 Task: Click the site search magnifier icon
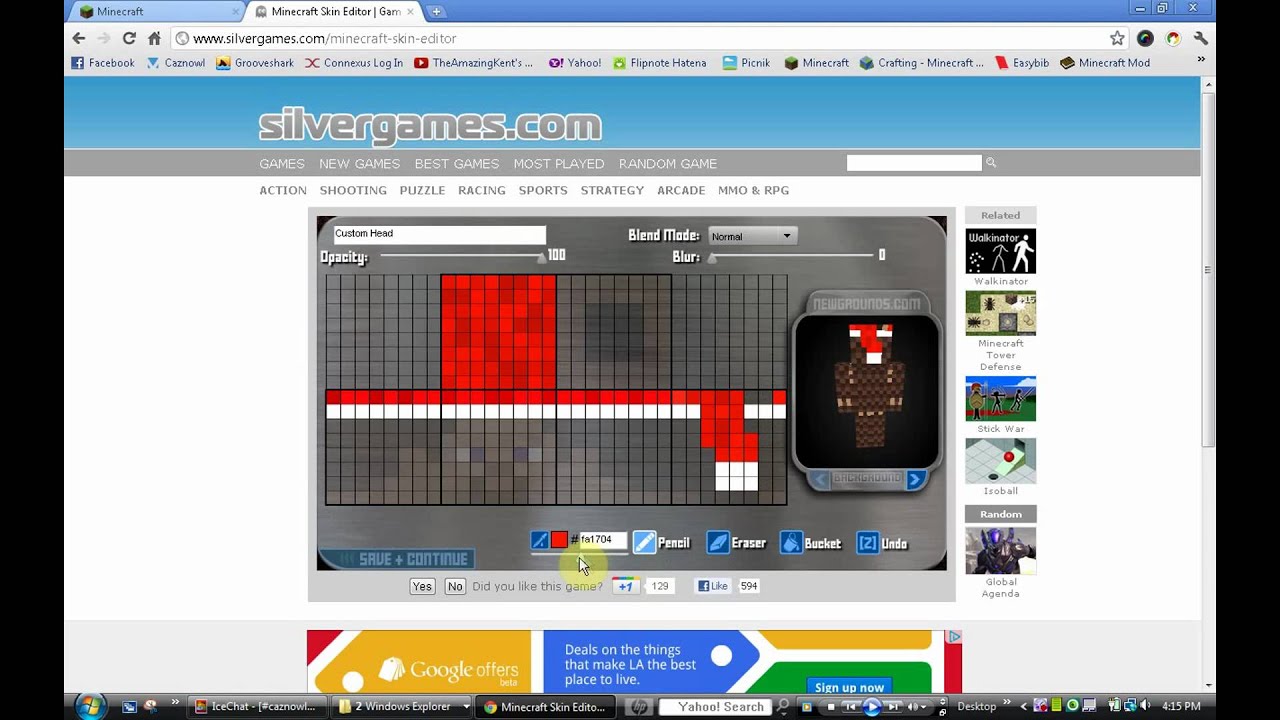[x=991, y=162]
